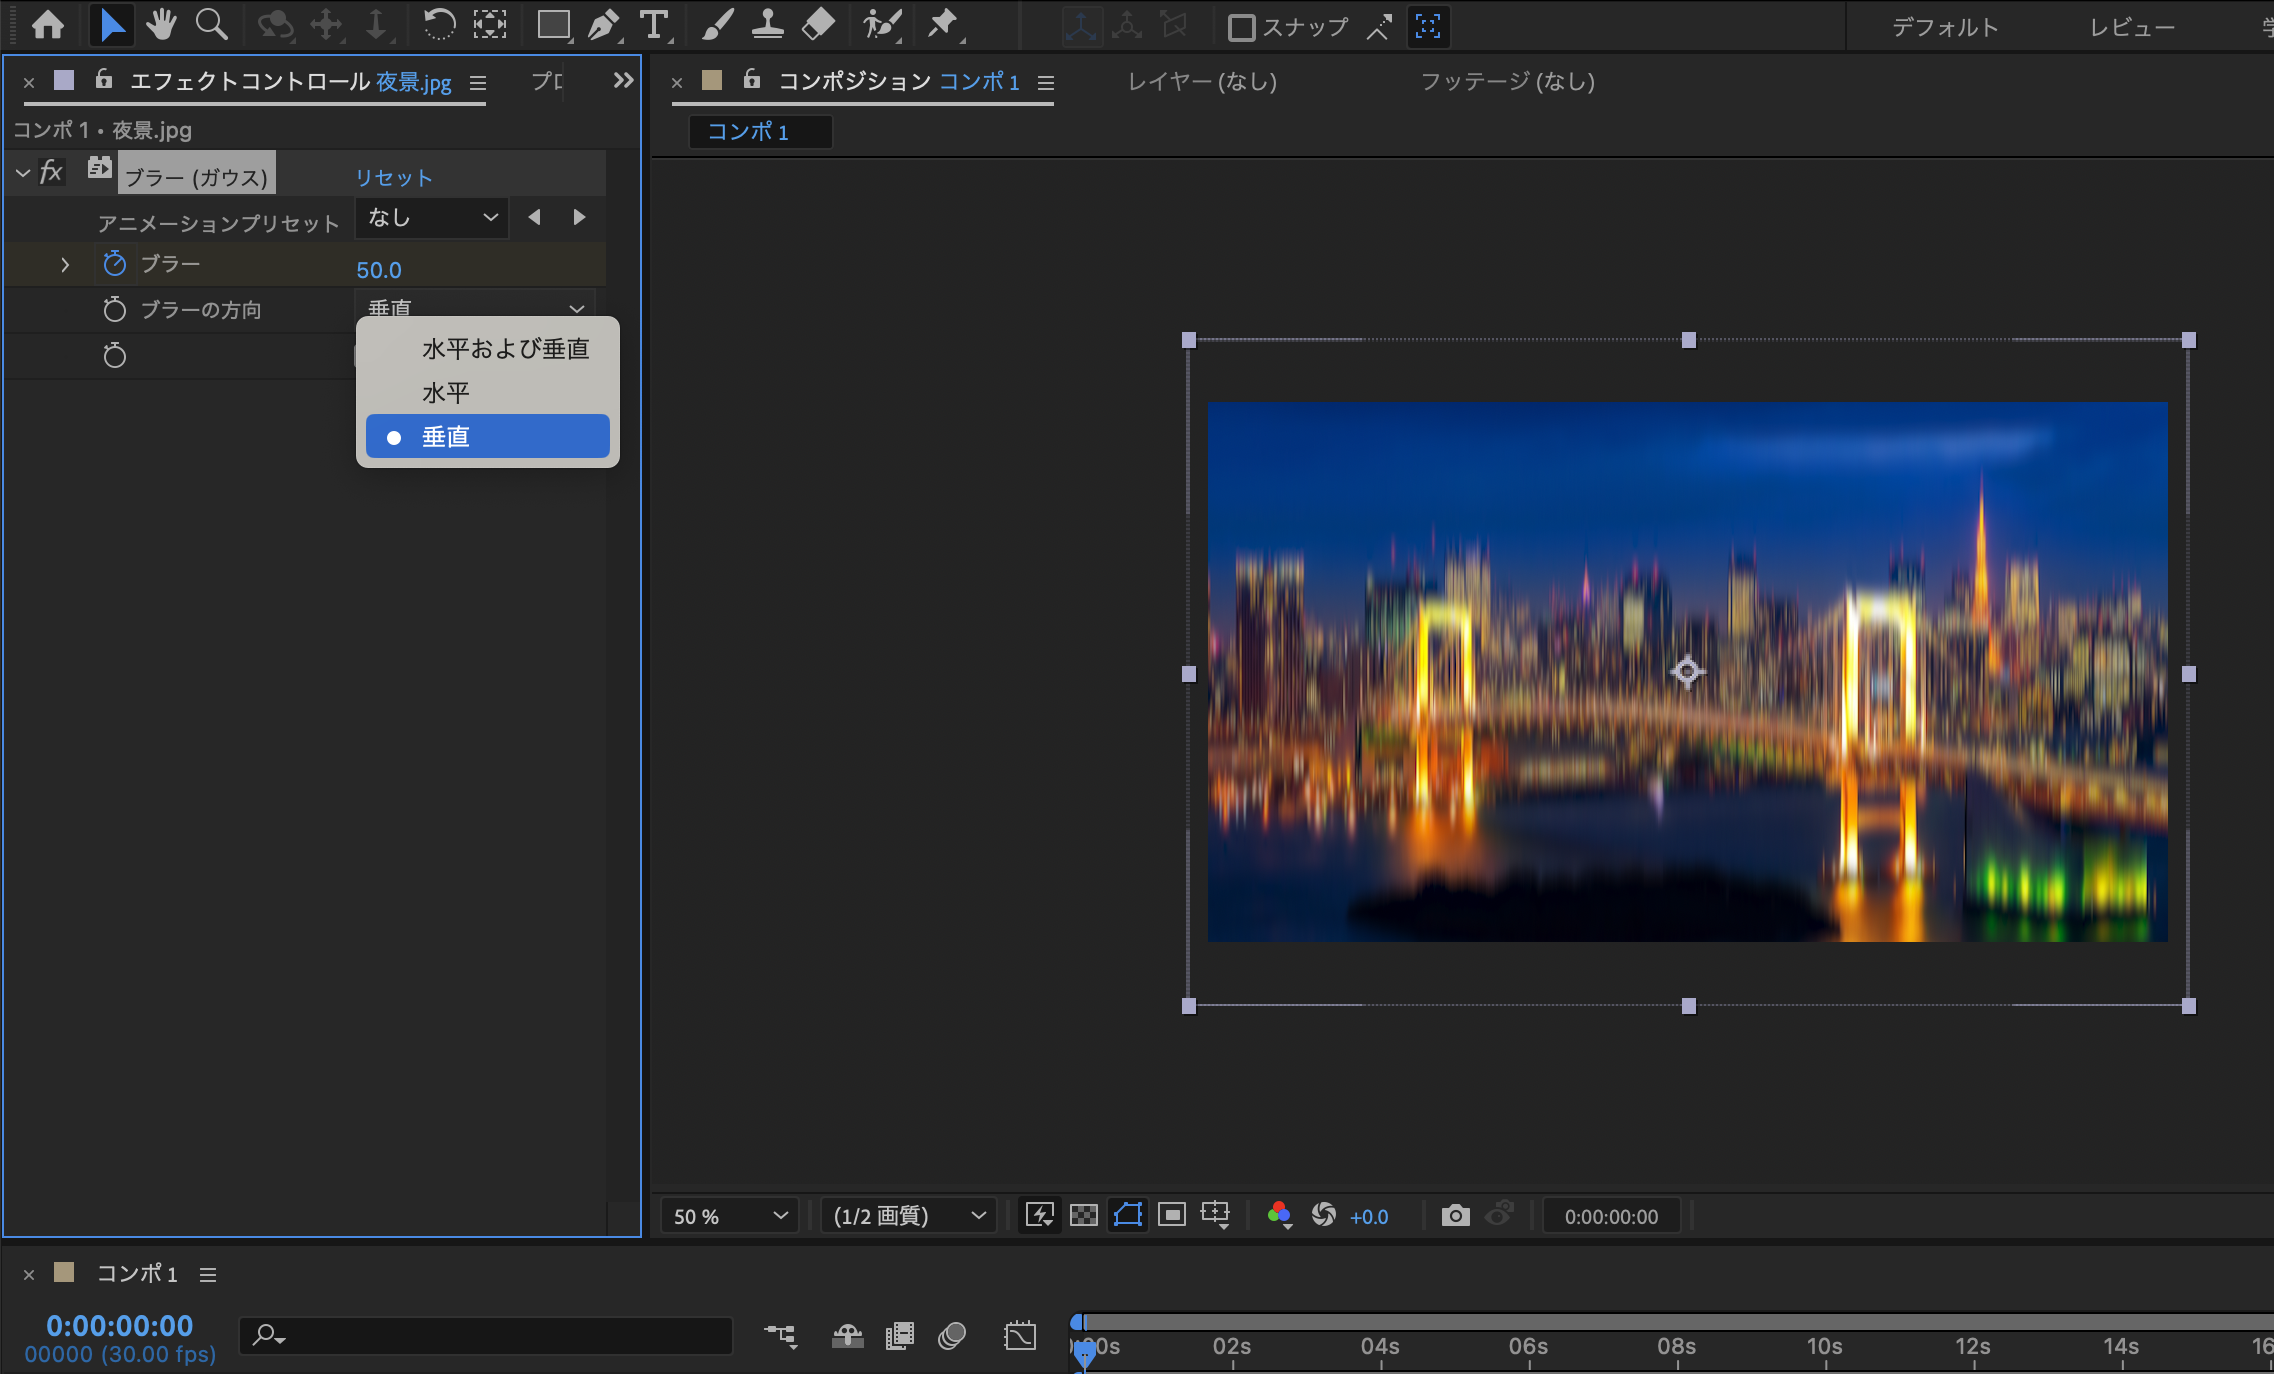Viewport: 2274px width, 1374px height.
Task: Choose 水平 blur direction
Action: click(488, 393)
